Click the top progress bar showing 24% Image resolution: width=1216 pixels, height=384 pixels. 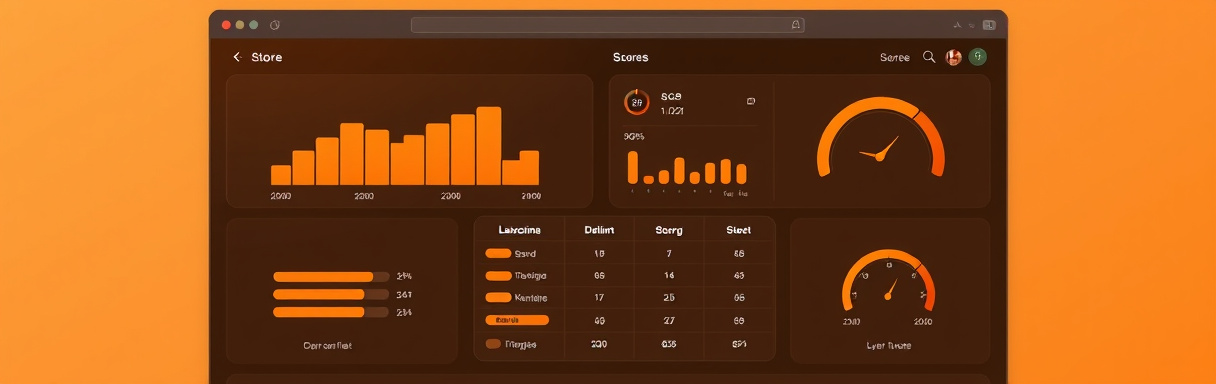pyautogui.click(x=331, y=276)
